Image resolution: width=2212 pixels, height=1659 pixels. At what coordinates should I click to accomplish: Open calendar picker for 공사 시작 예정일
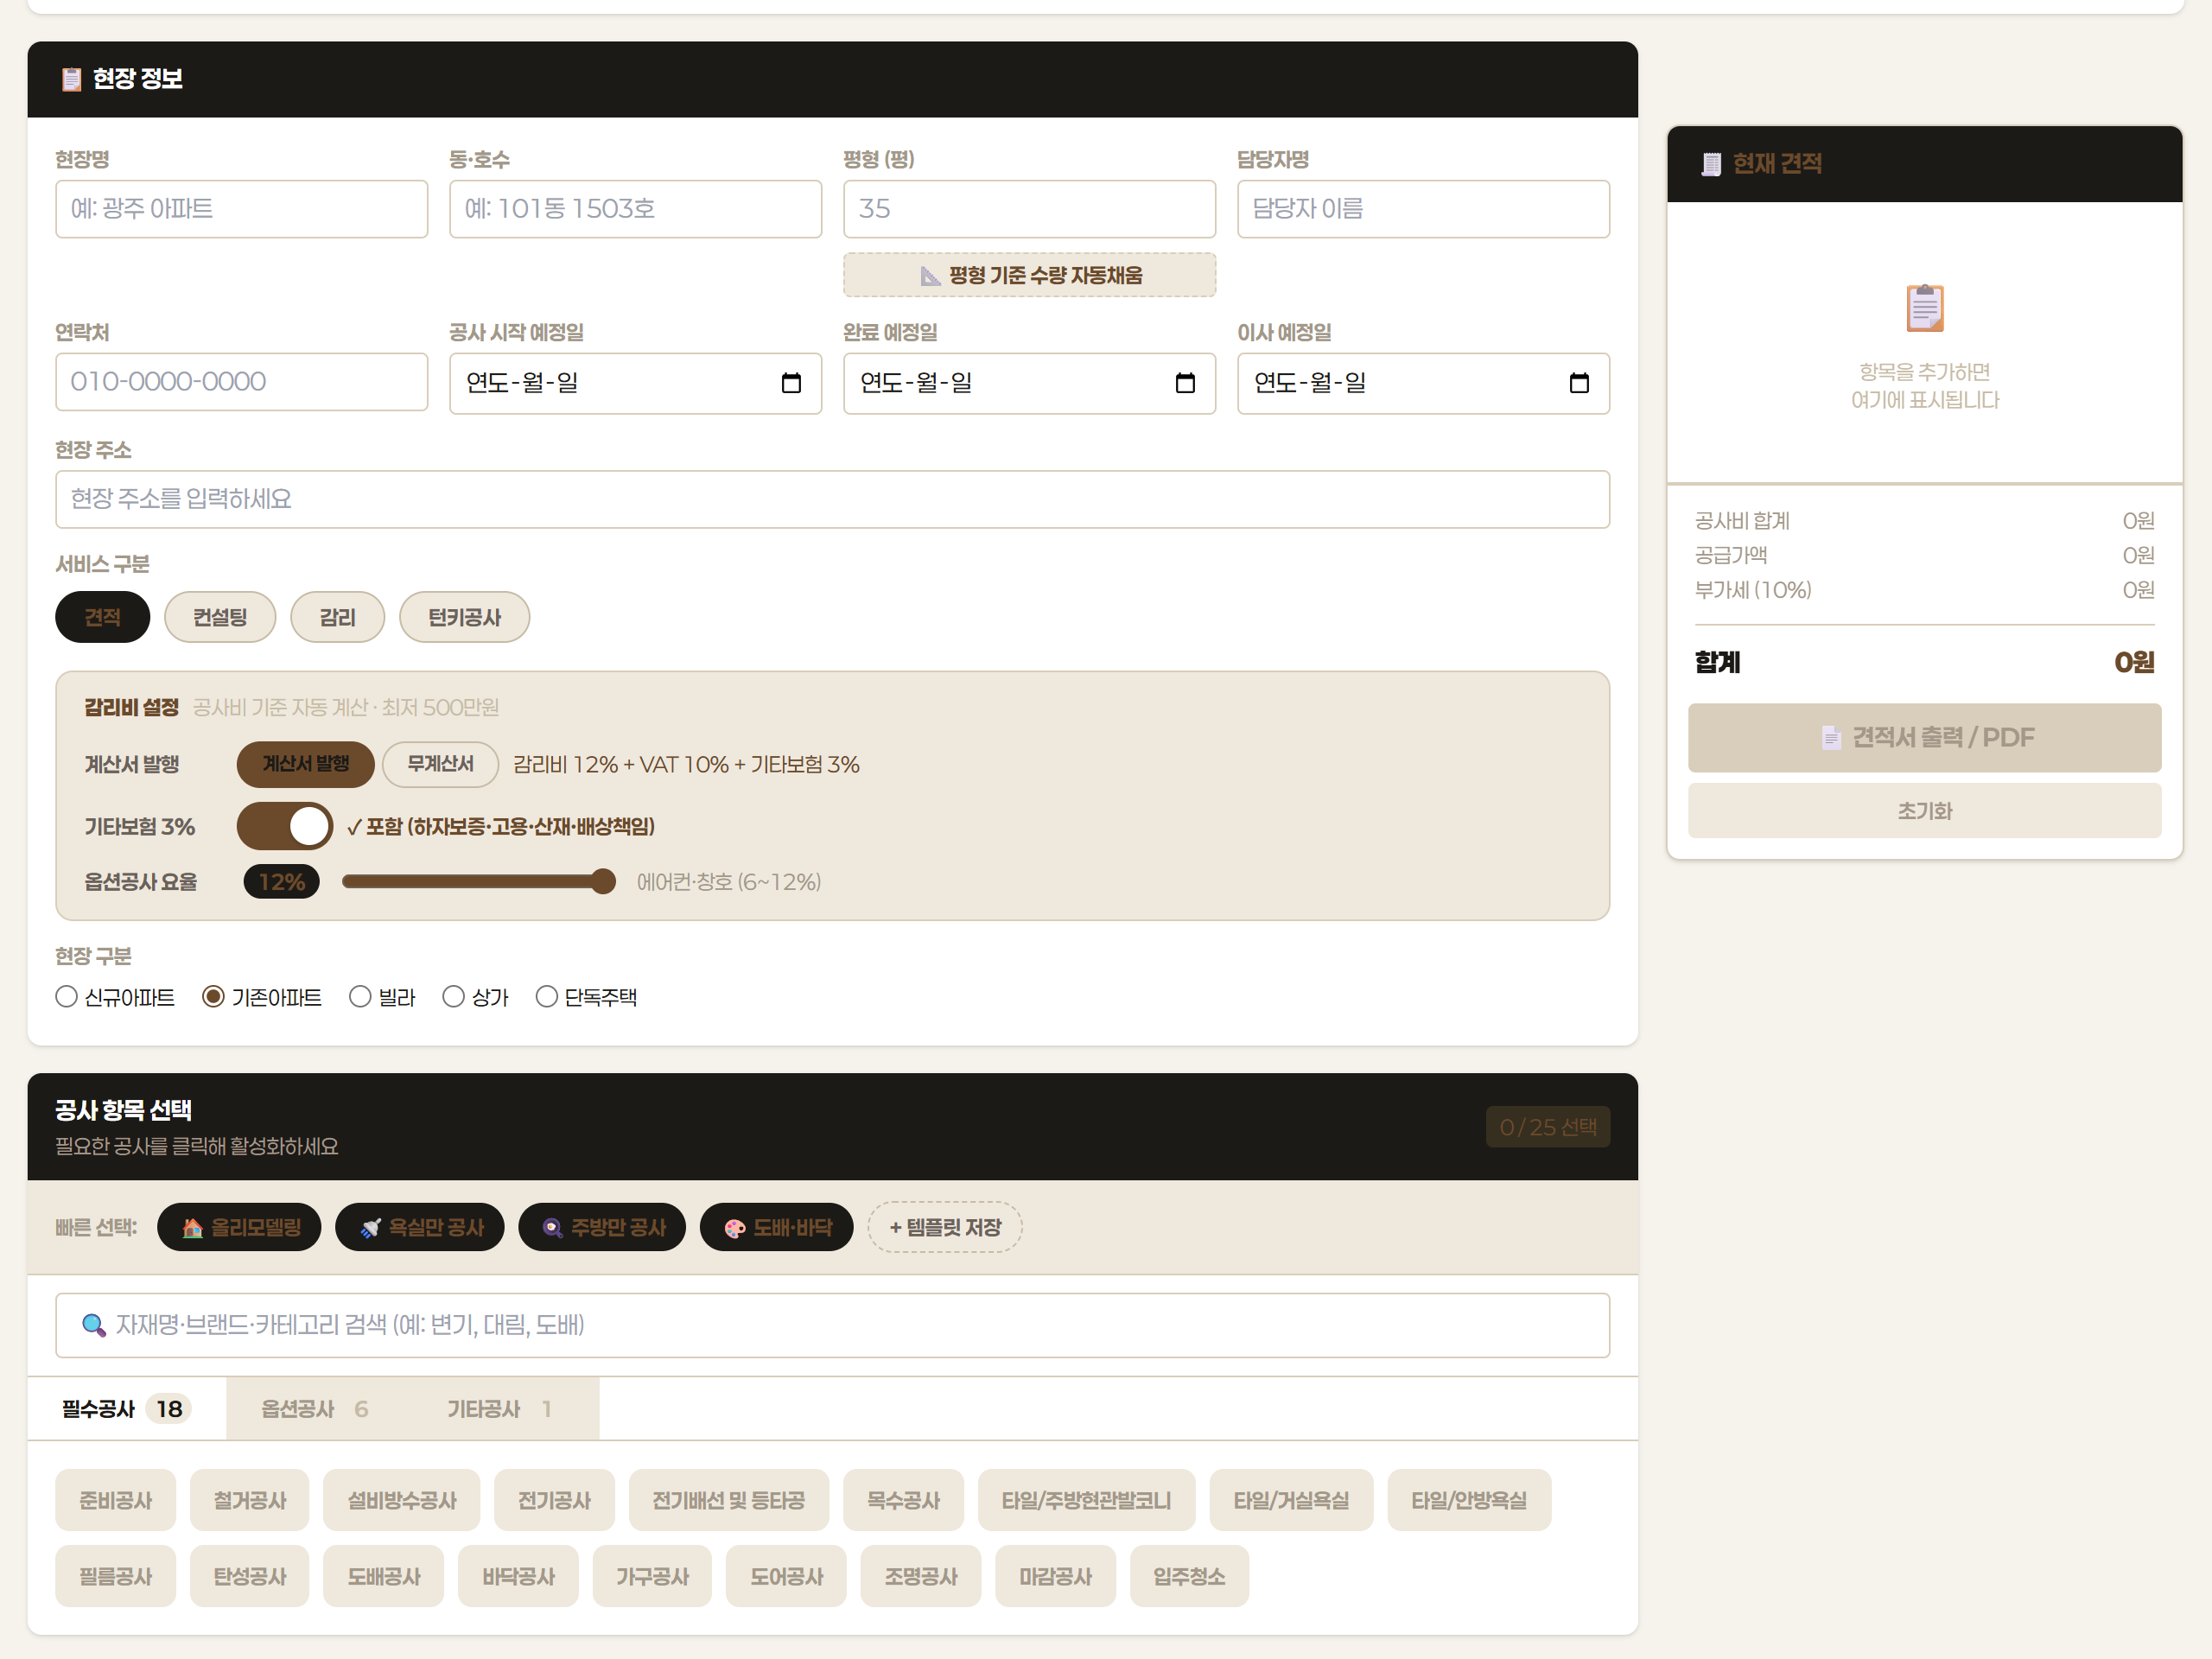click(790, 383)
